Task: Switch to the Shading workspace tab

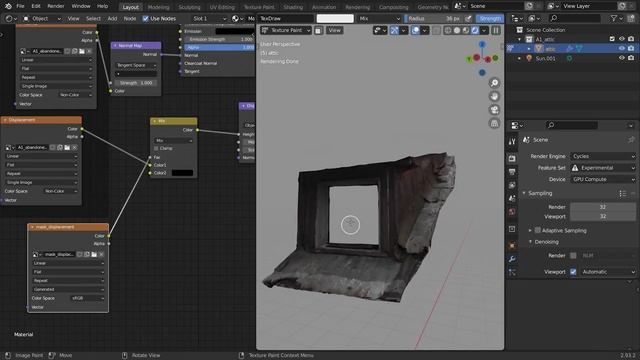Action: pyautogui.click(x=293, y=7)
